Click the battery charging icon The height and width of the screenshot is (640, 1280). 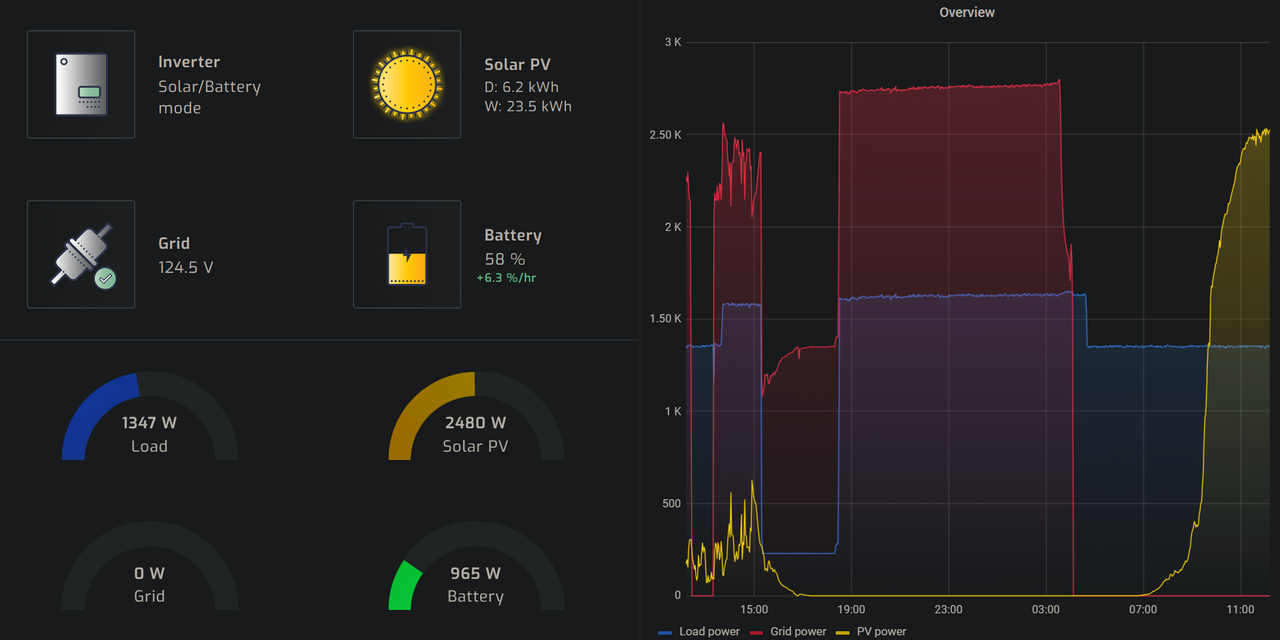(x=407, y=254)
